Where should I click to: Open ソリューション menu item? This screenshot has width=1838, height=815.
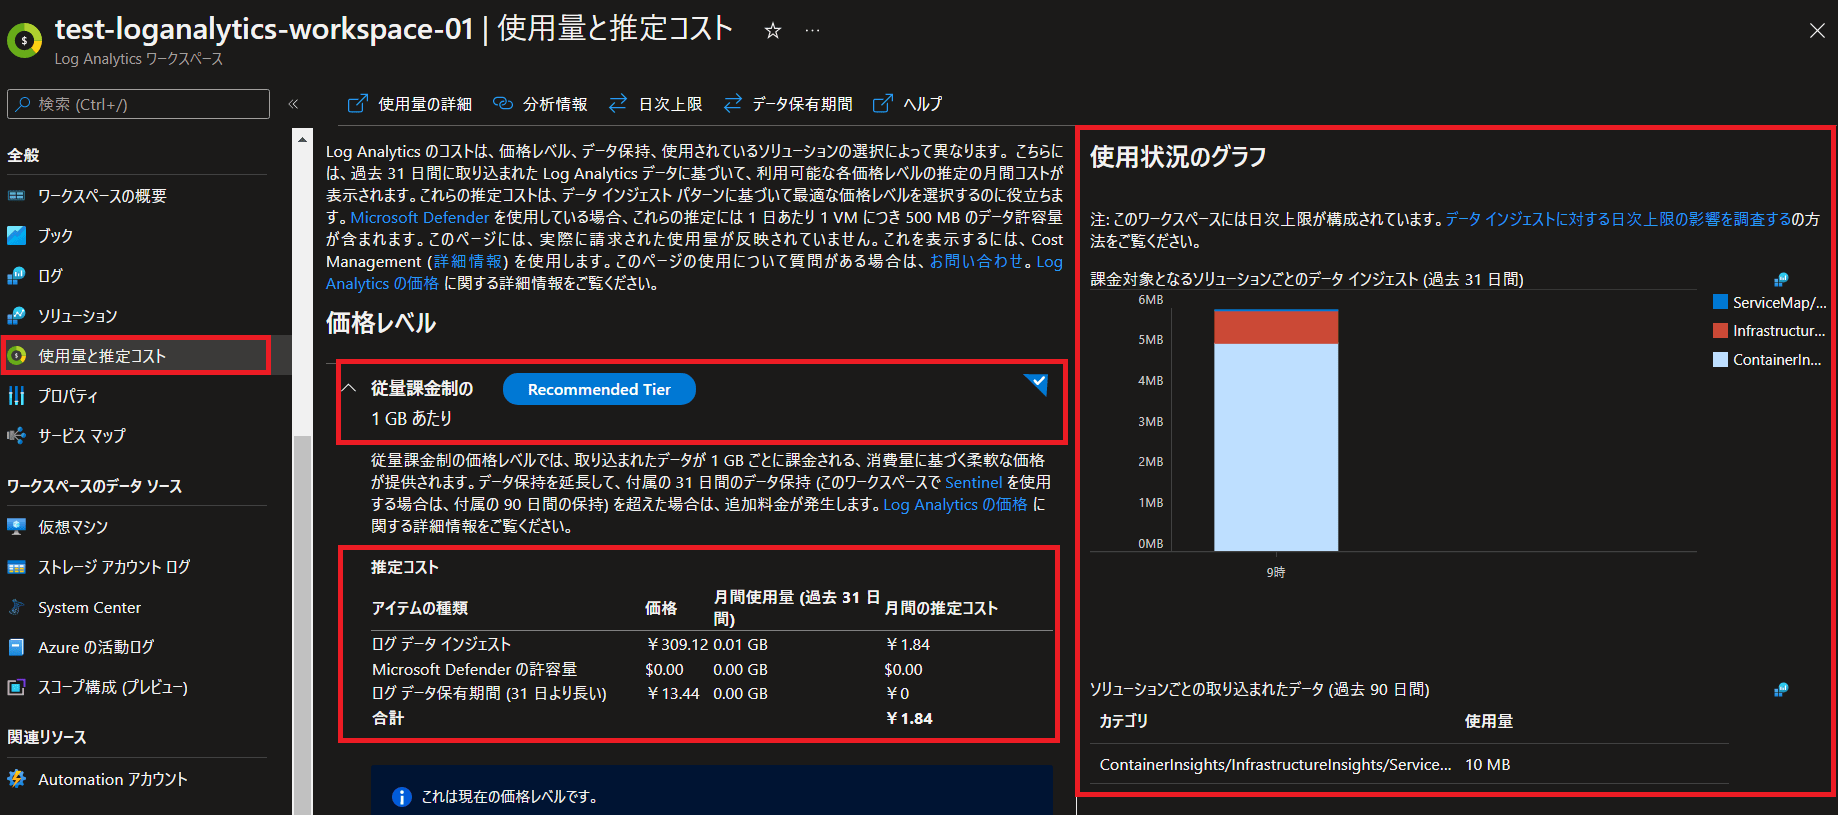tap(78, 316)
